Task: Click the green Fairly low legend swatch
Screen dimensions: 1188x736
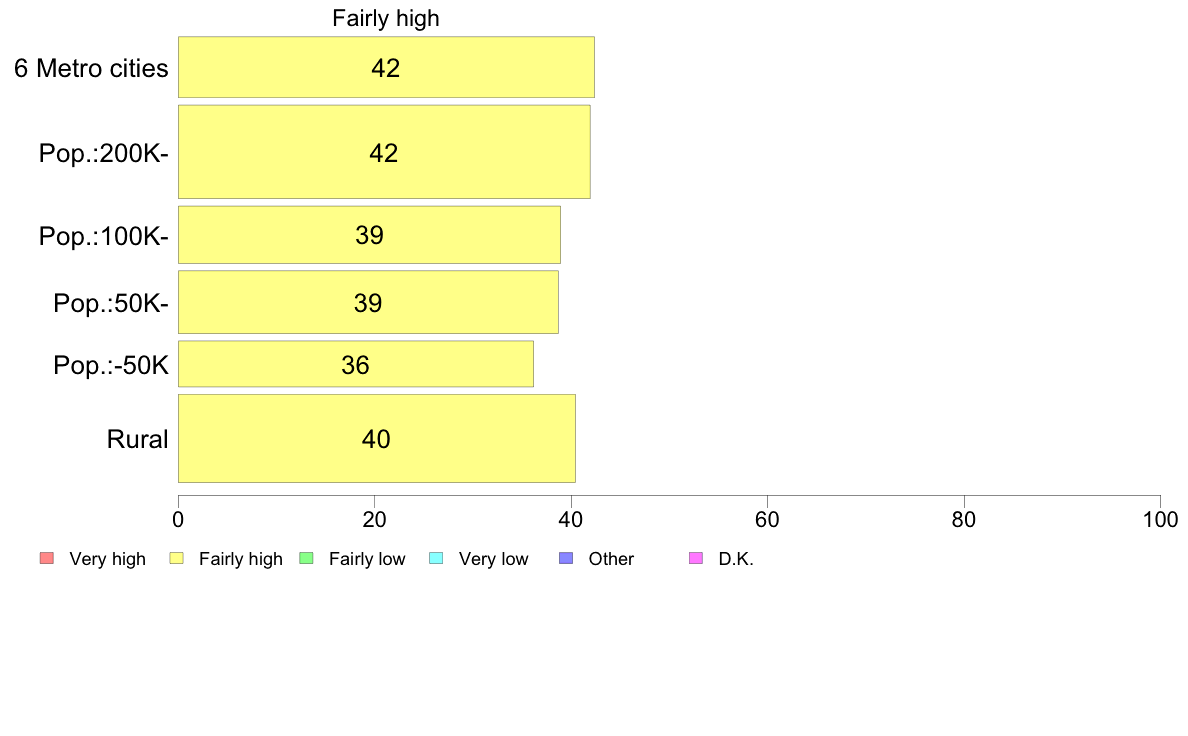Action: (306, 559)
